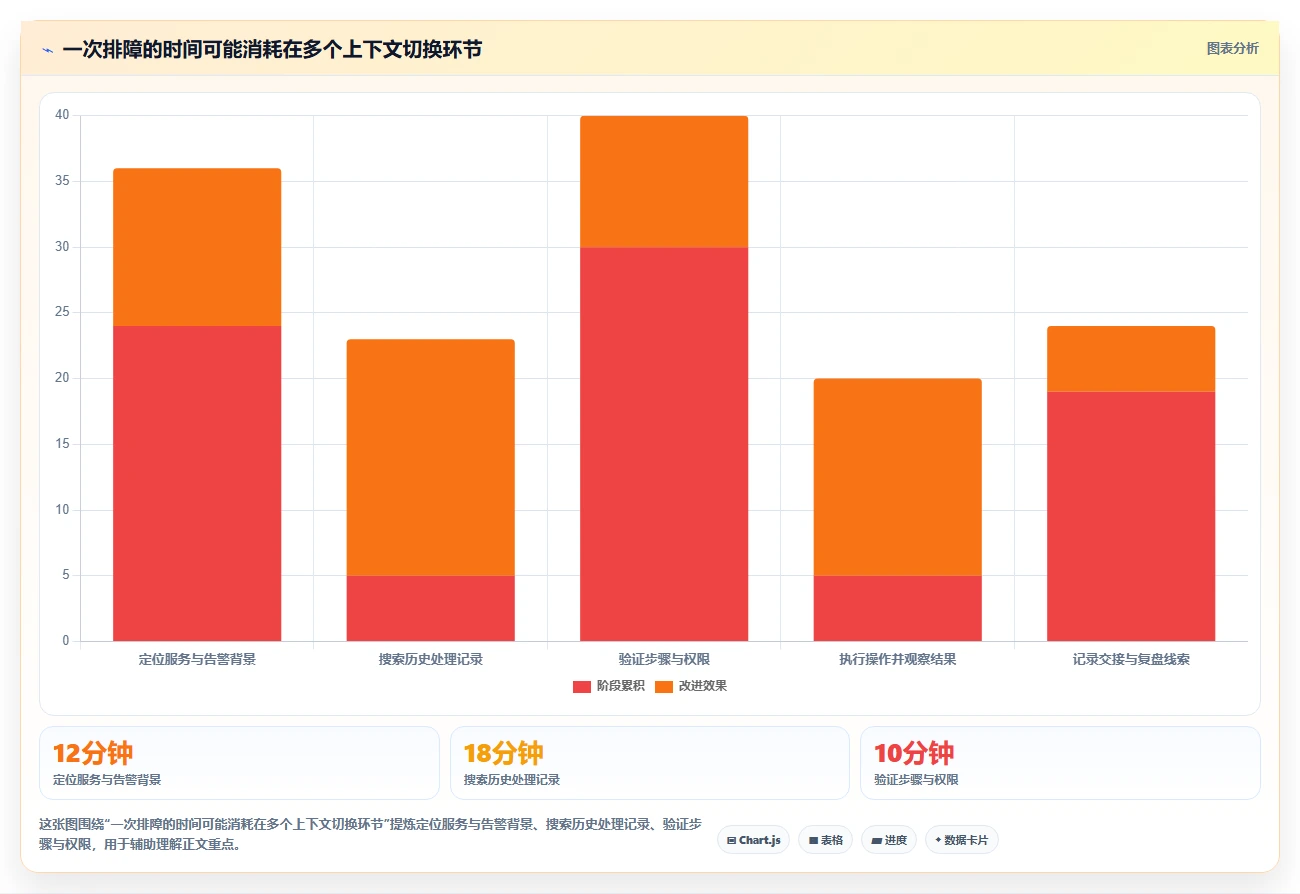Toggle the 阶段累积 legend red swatch

coord(582,686)
